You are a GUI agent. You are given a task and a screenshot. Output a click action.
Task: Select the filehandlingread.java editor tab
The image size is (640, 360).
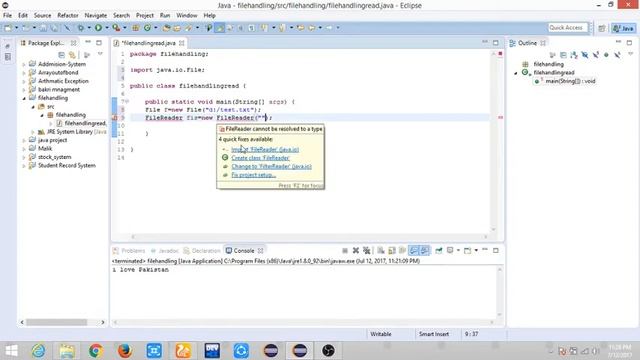(x=149, y=43)
